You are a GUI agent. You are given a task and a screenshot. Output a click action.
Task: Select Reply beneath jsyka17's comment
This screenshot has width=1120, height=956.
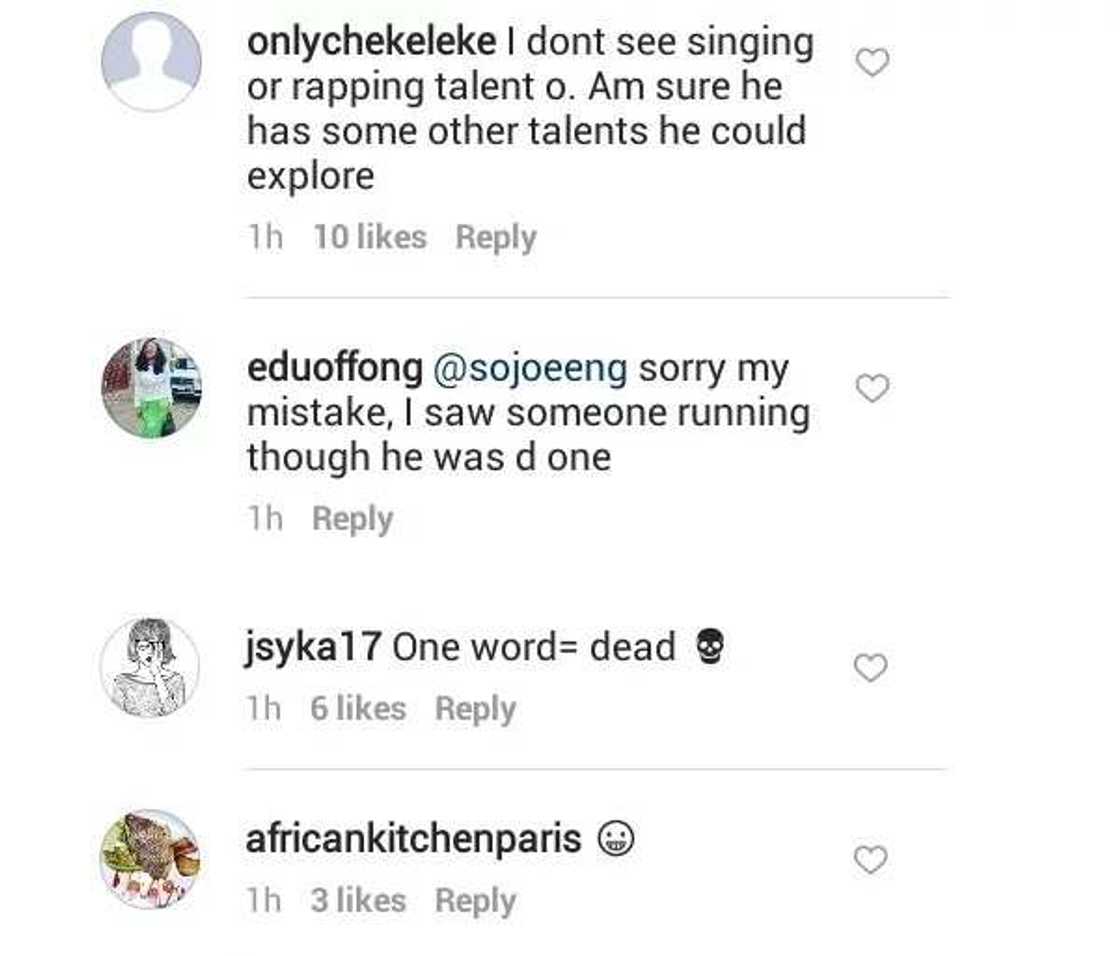pos(475,708)
